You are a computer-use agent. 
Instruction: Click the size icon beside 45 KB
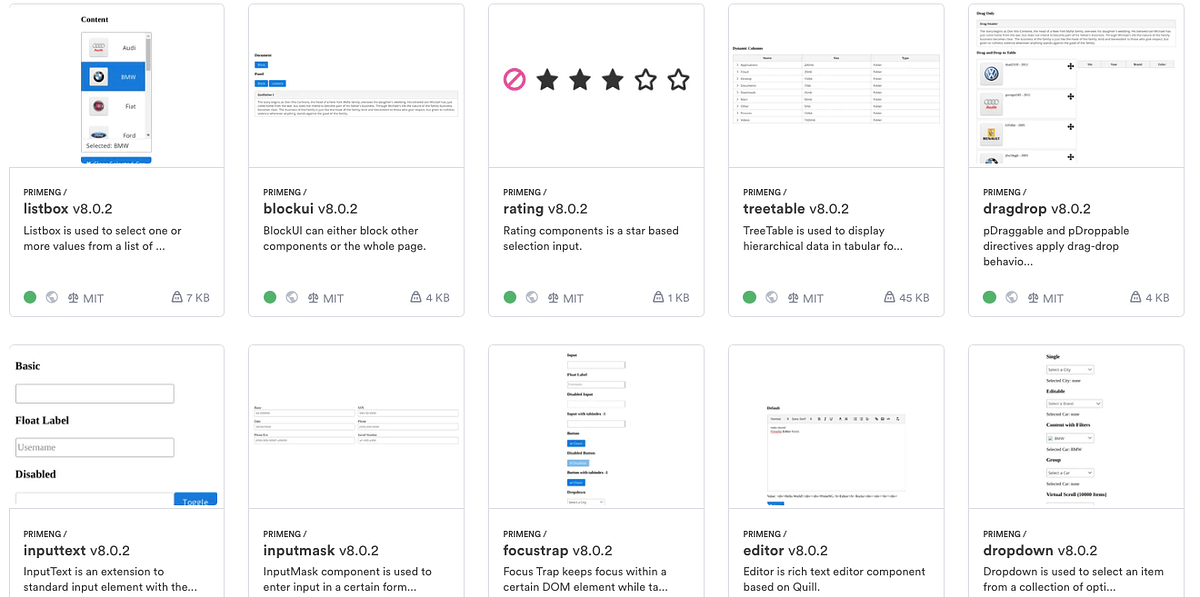(x=890, y=298)
